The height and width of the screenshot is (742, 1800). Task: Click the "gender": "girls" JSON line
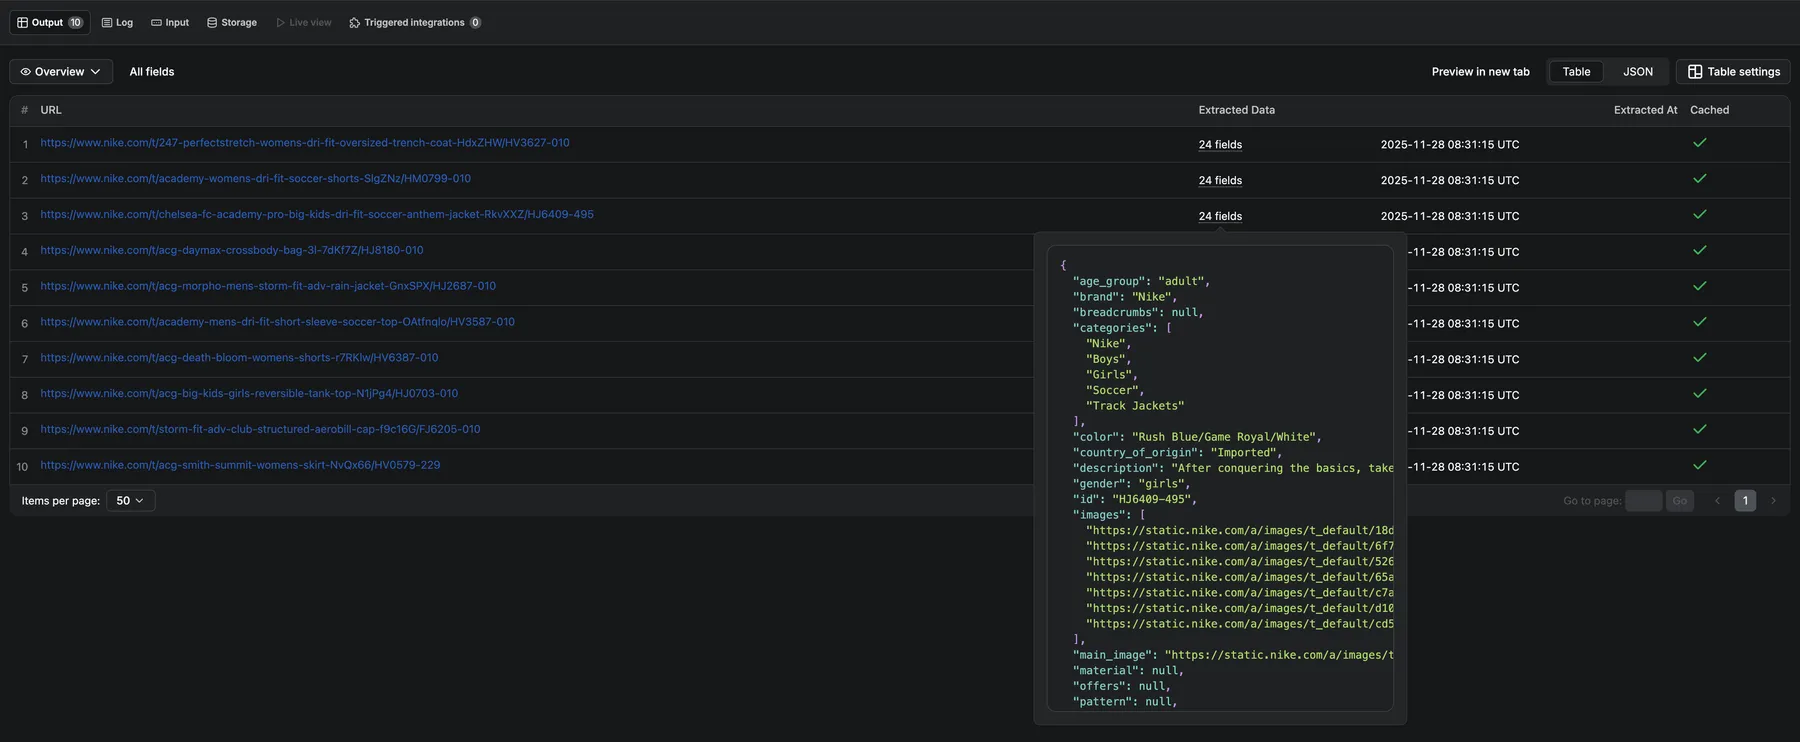click(x=1132, y=484)
